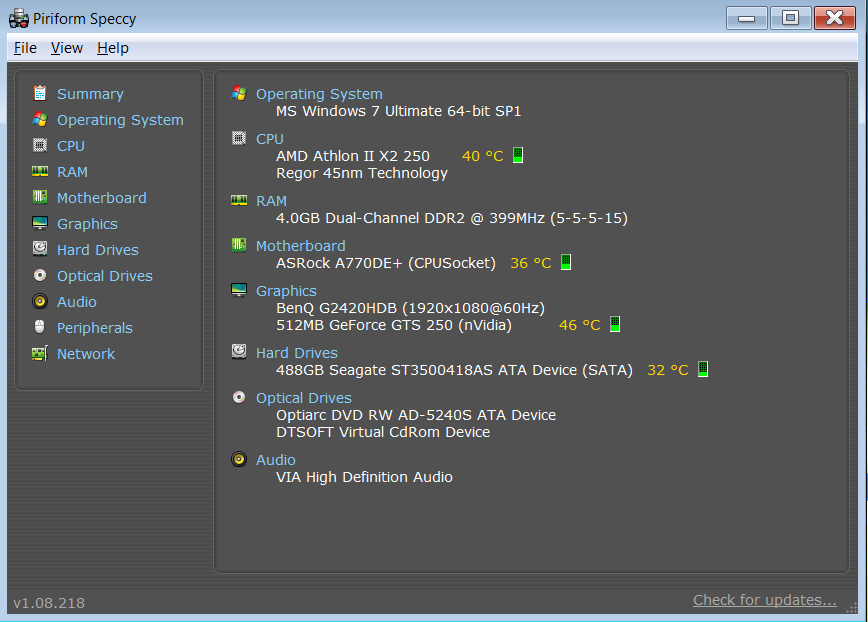Screen dimensions: 868x622
Task: Click Motherboard heading in summary
Action: 301,246
